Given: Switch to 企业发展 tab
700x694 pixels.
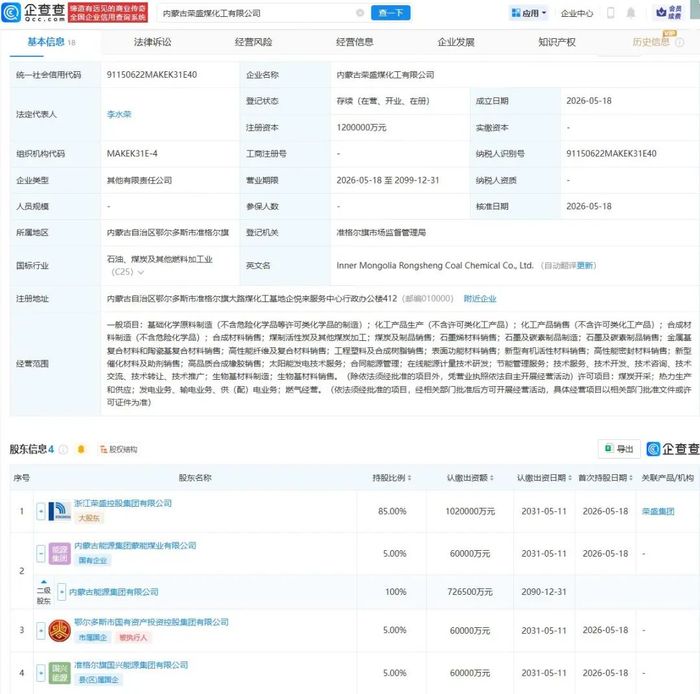Looking at the screenshot, I should (x=455, y=42).
